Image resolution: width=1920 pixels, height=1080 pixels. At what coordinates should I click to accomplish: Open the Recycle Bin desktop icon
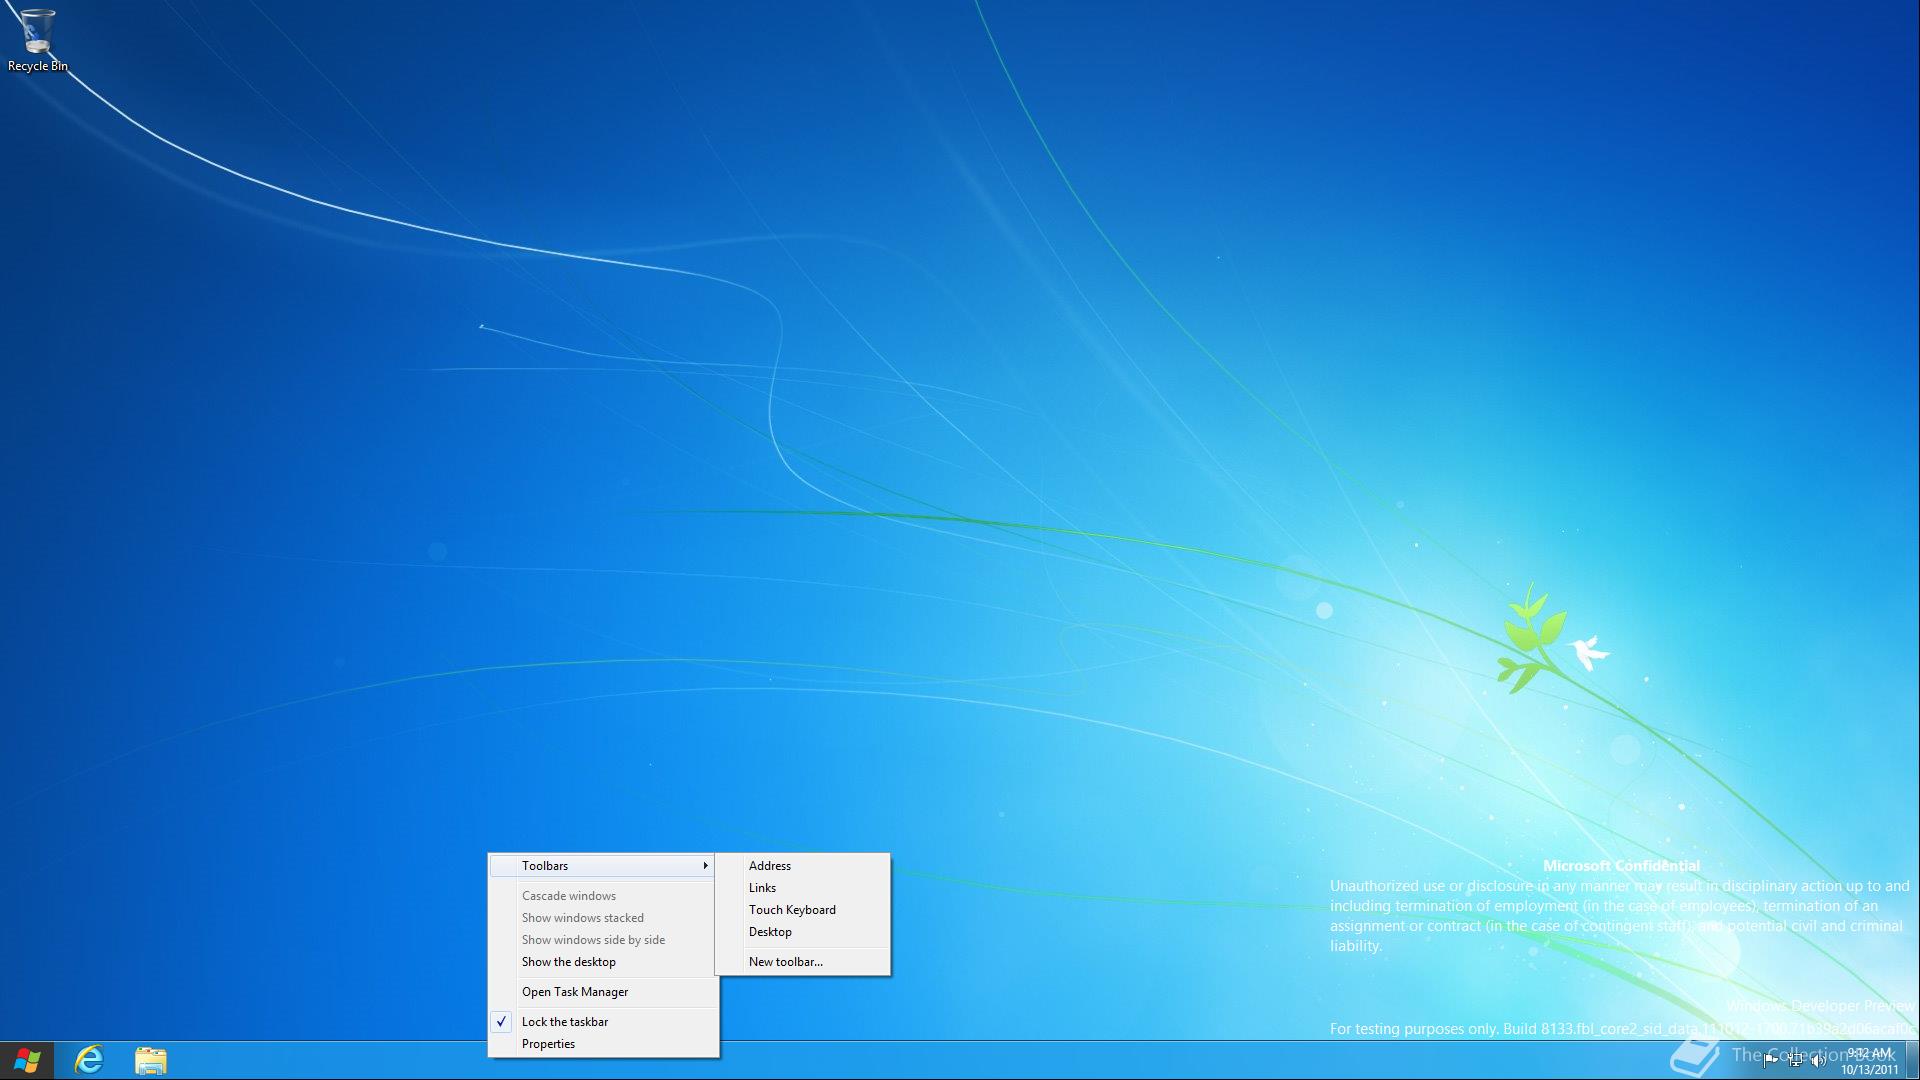click(x=37, y=40)
